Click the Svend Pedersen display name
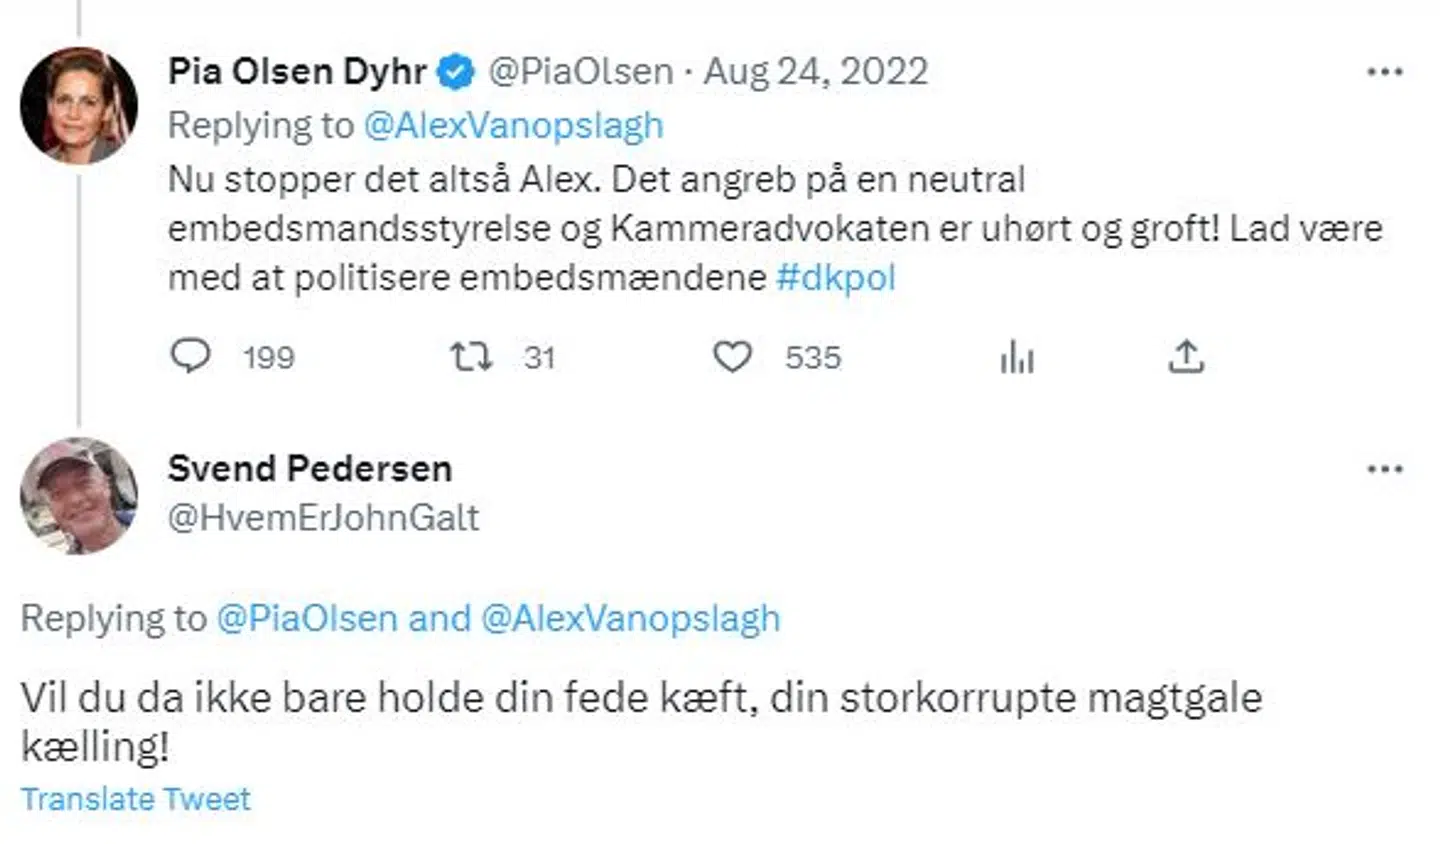This screenshot has width=1440, height=844. click(310, 468)
